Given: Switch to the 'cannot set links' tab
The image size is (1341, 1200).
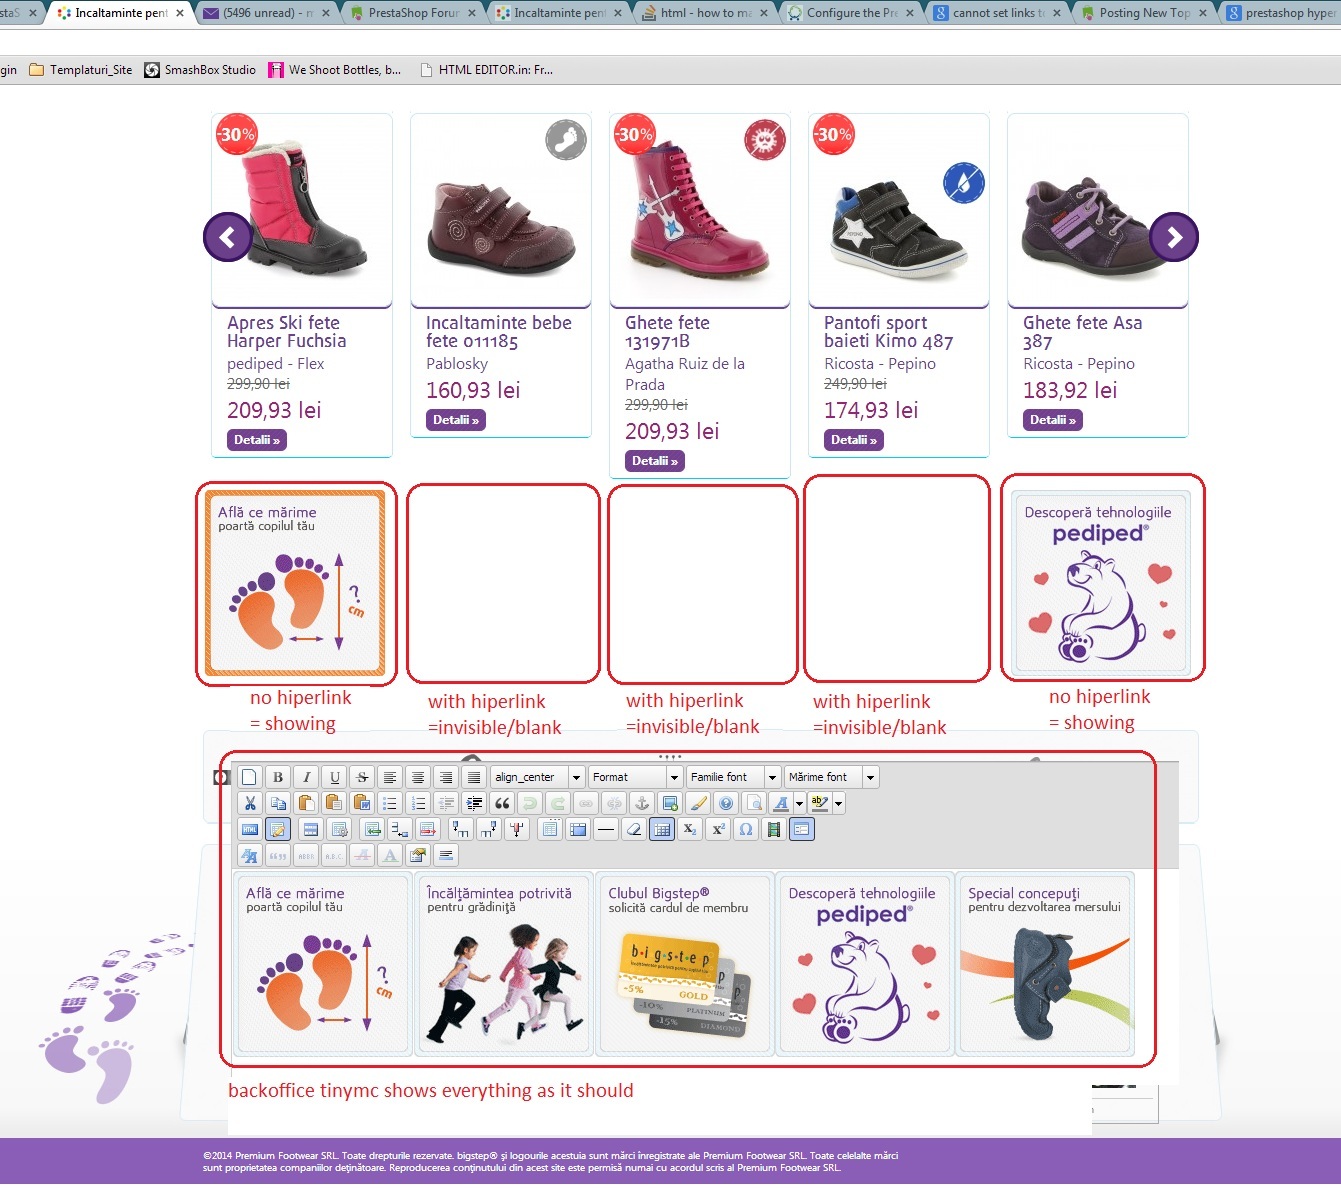Looking at the screenshot, I should point(998,13).
